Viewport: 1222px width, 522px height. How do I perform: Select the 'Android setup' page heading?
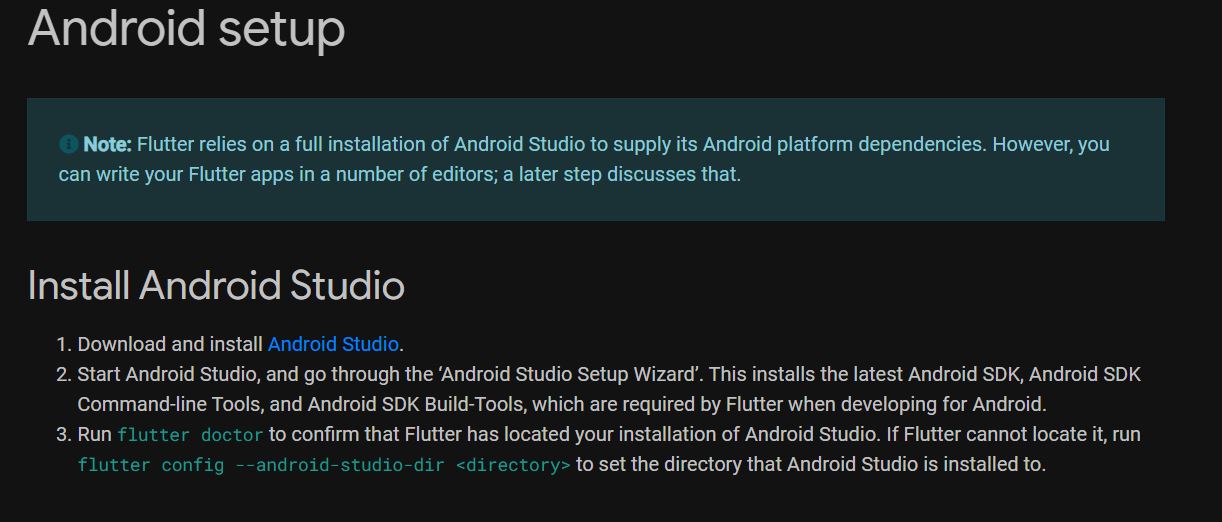[x=187, y=28]
